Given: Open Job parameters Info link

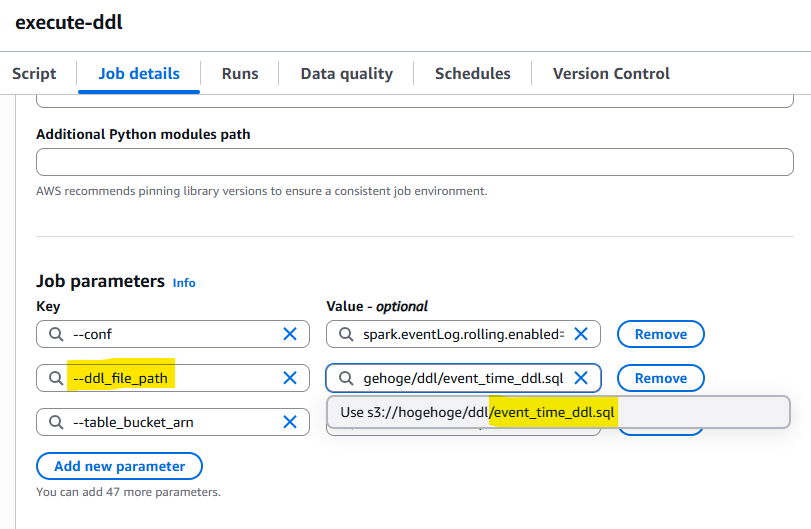Looking at the screenshot, I should coord(184,283).
